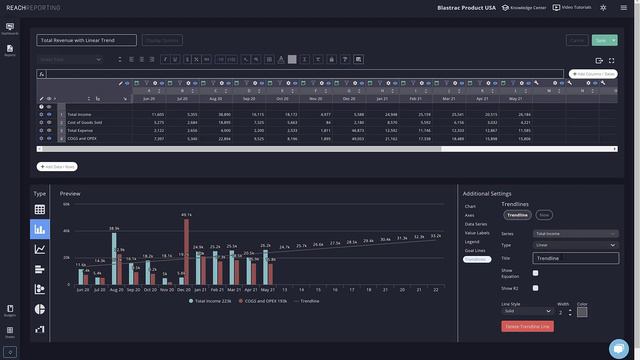Select the table chart type
The height and width of the screenshot is (360, 640).
[40, 209]
